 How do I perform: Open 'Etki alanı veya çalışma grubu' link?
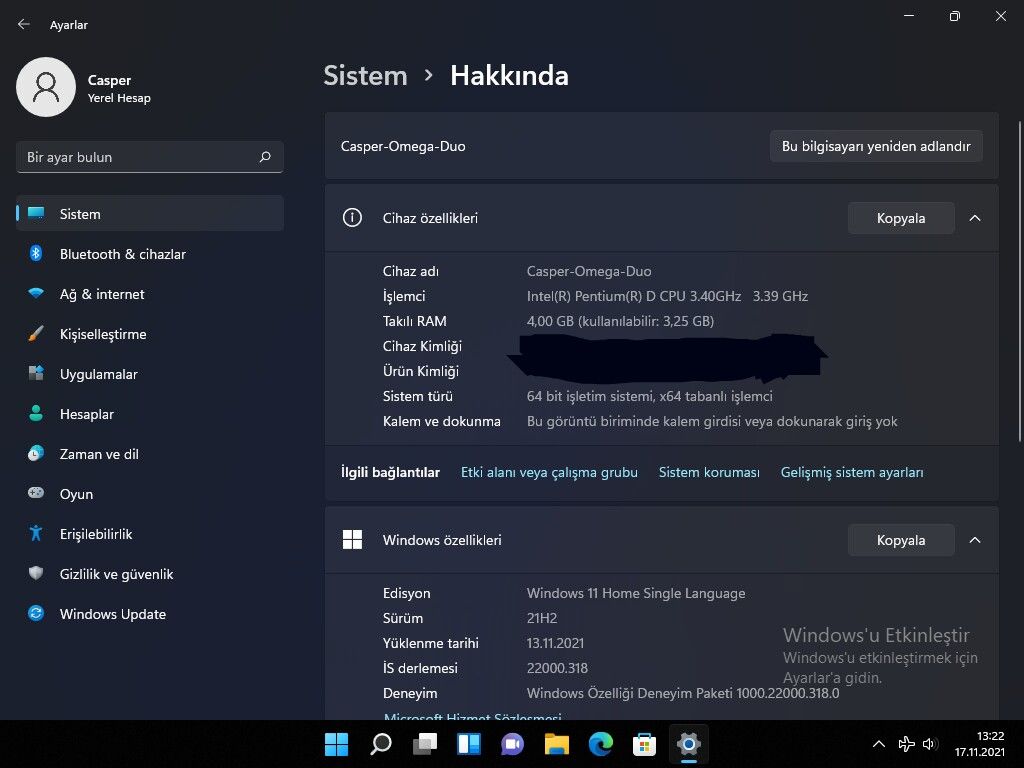pos(549,472)
